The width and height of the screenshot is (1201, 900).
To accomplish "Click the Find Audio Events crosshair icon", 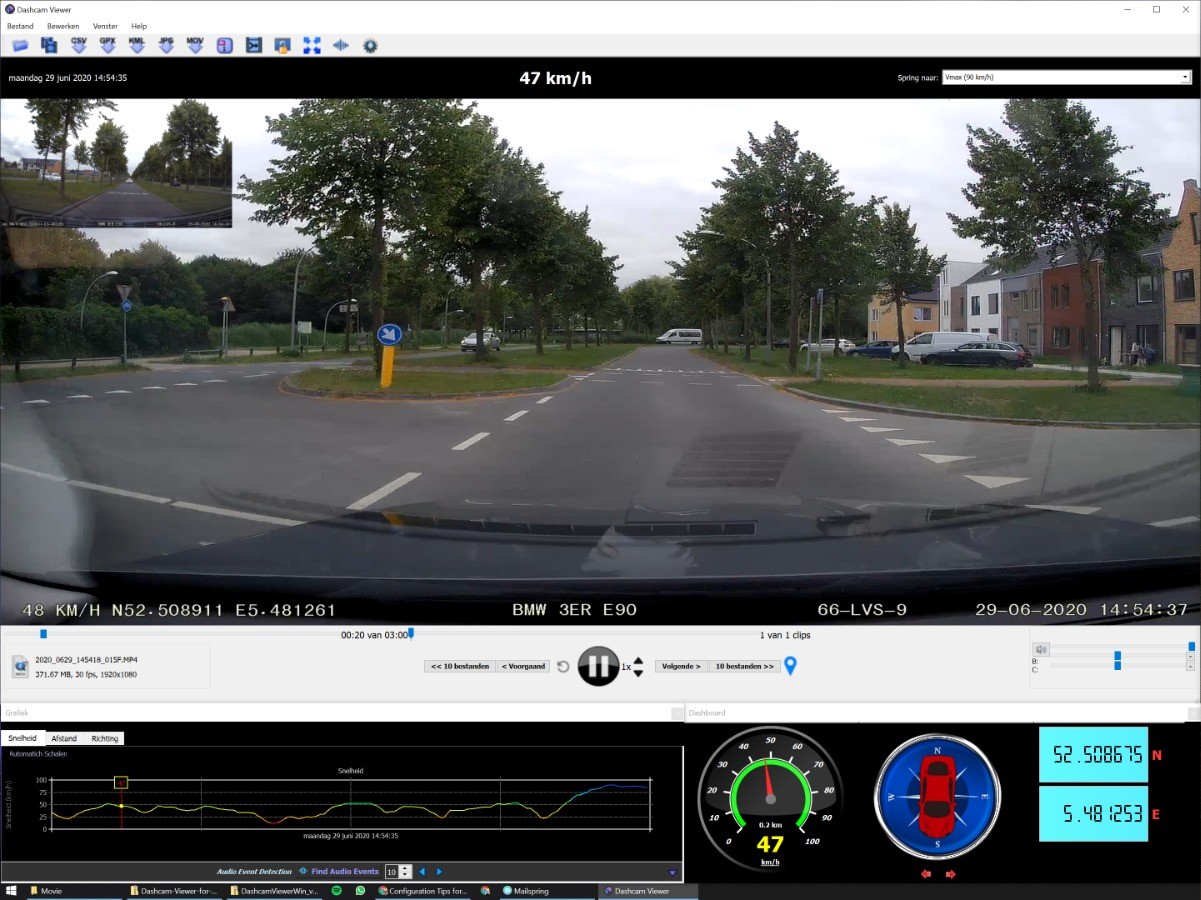I will tap(303, 871).
